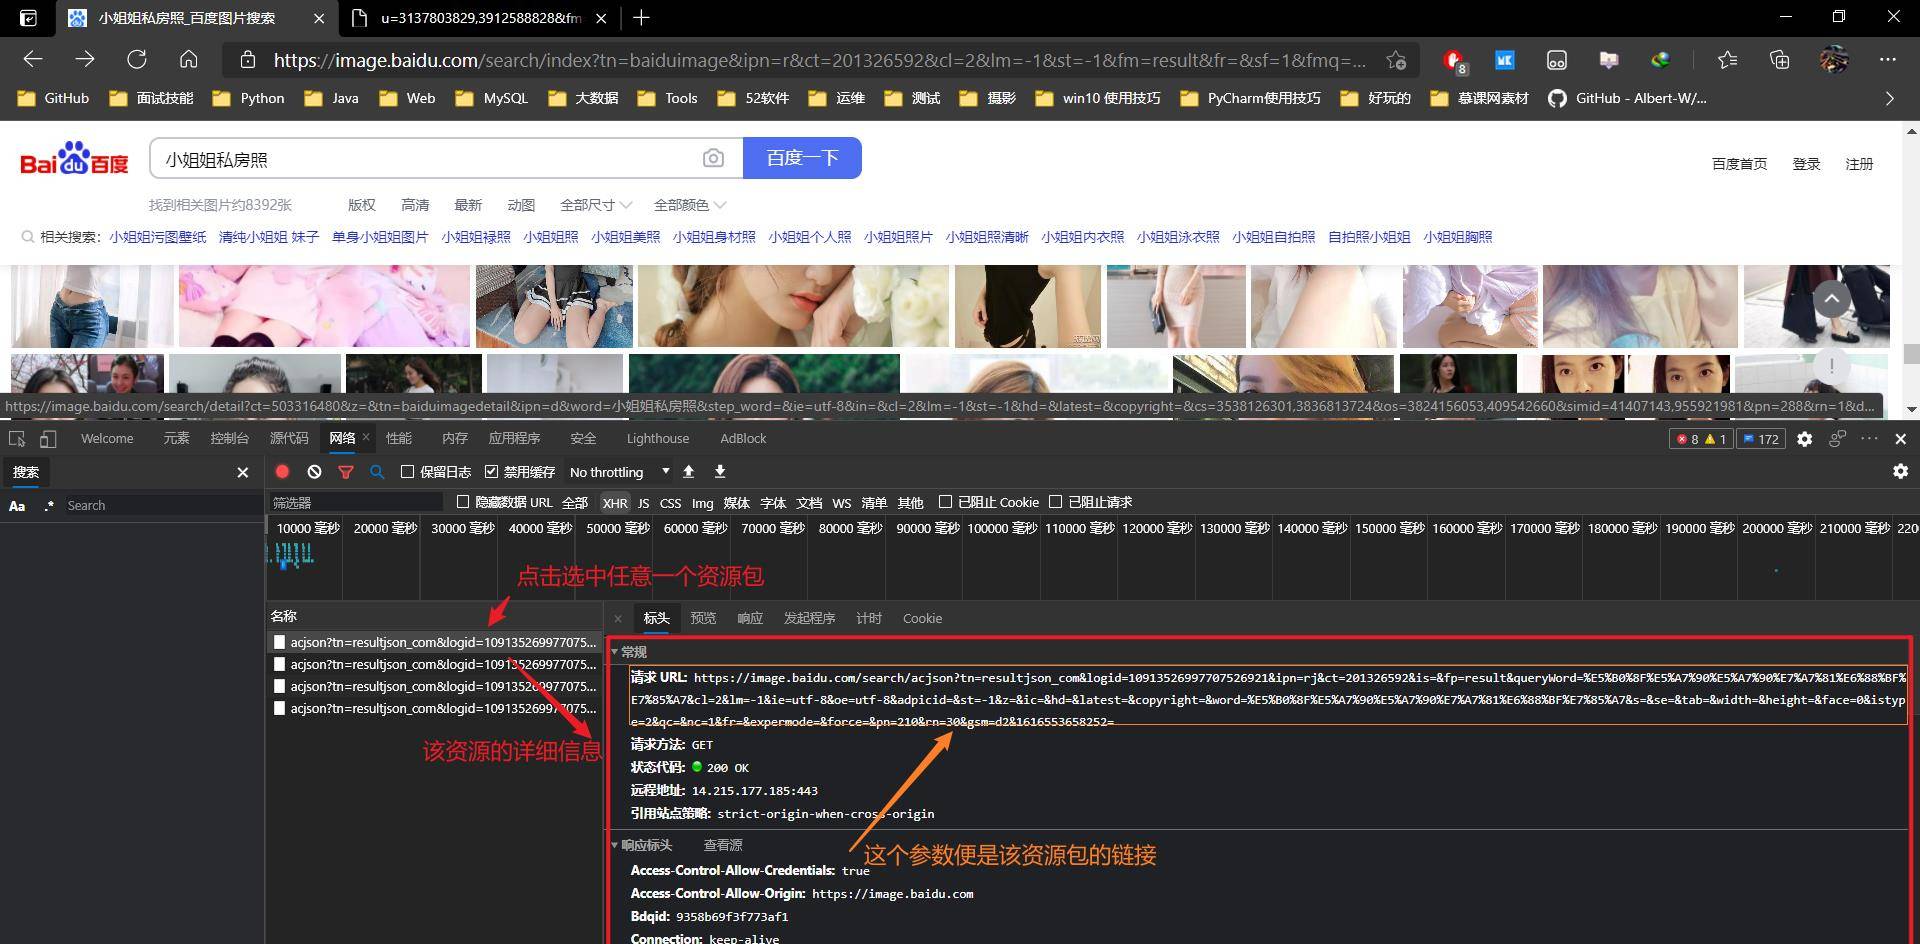Toggle the network filter funnel icon
1920x944 pixels.
pyautogui.click(x=346, y=472)
